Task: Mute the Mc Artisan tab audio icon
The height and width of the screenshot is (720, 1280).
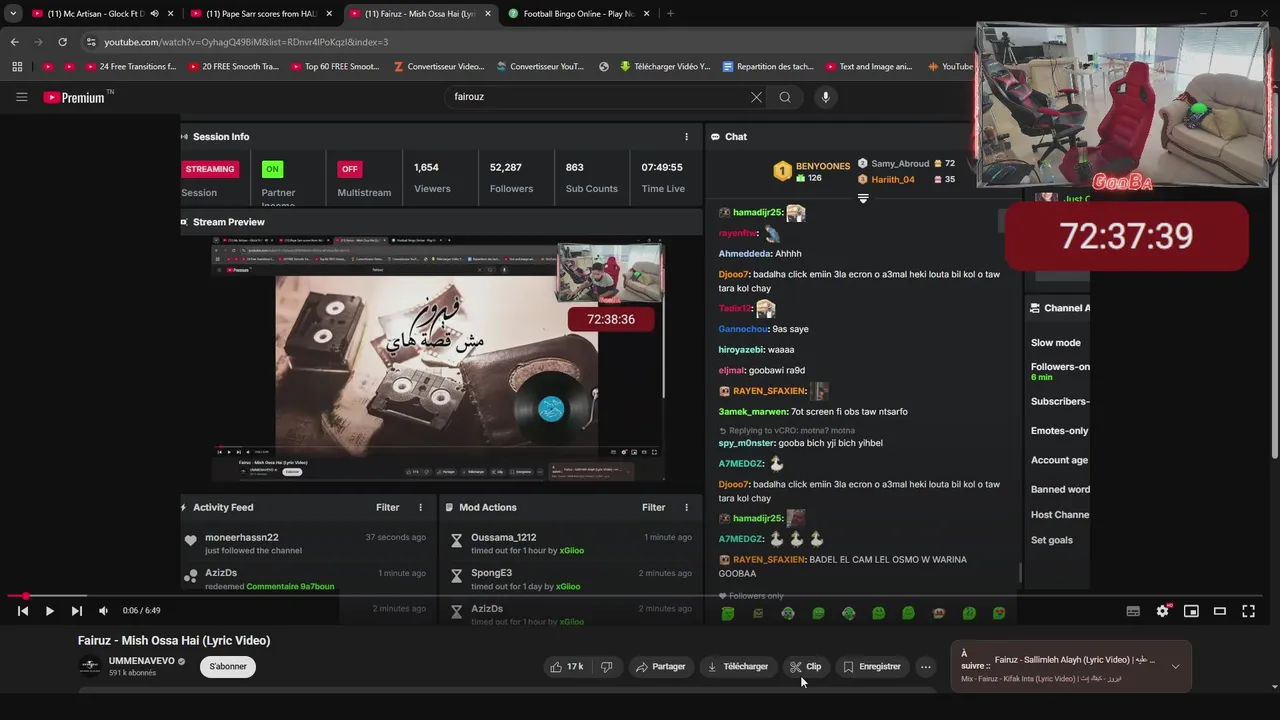Action: (154, 14)
